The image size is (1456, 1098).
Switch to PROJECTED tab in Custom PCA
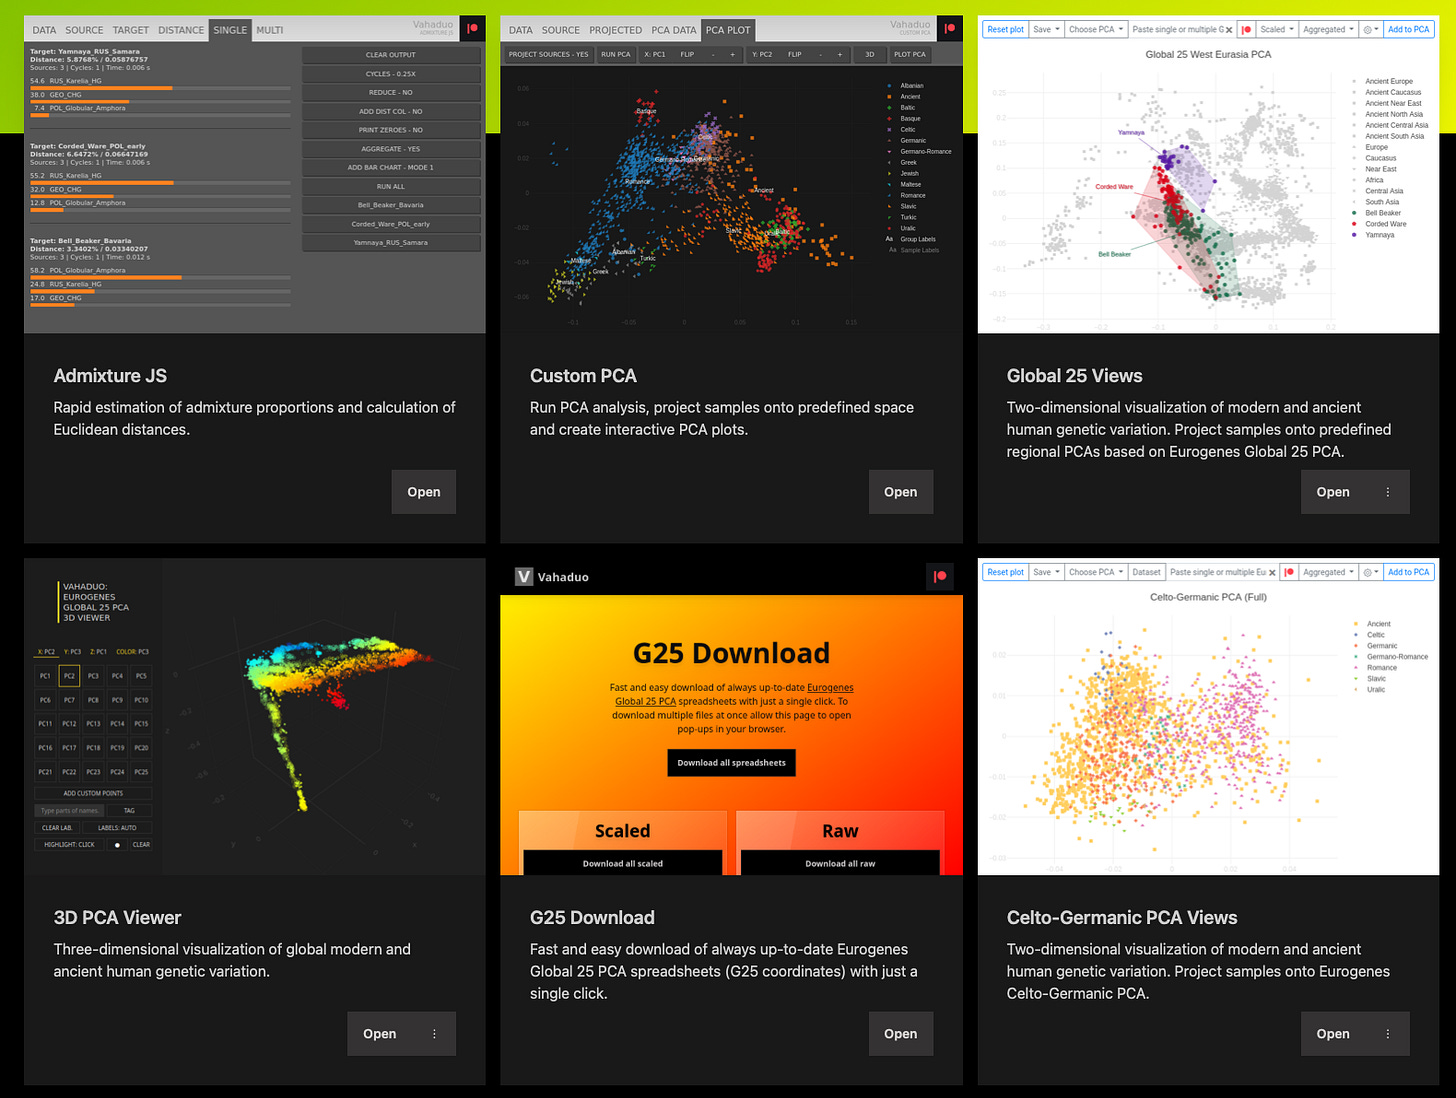(x=616, y=30)
